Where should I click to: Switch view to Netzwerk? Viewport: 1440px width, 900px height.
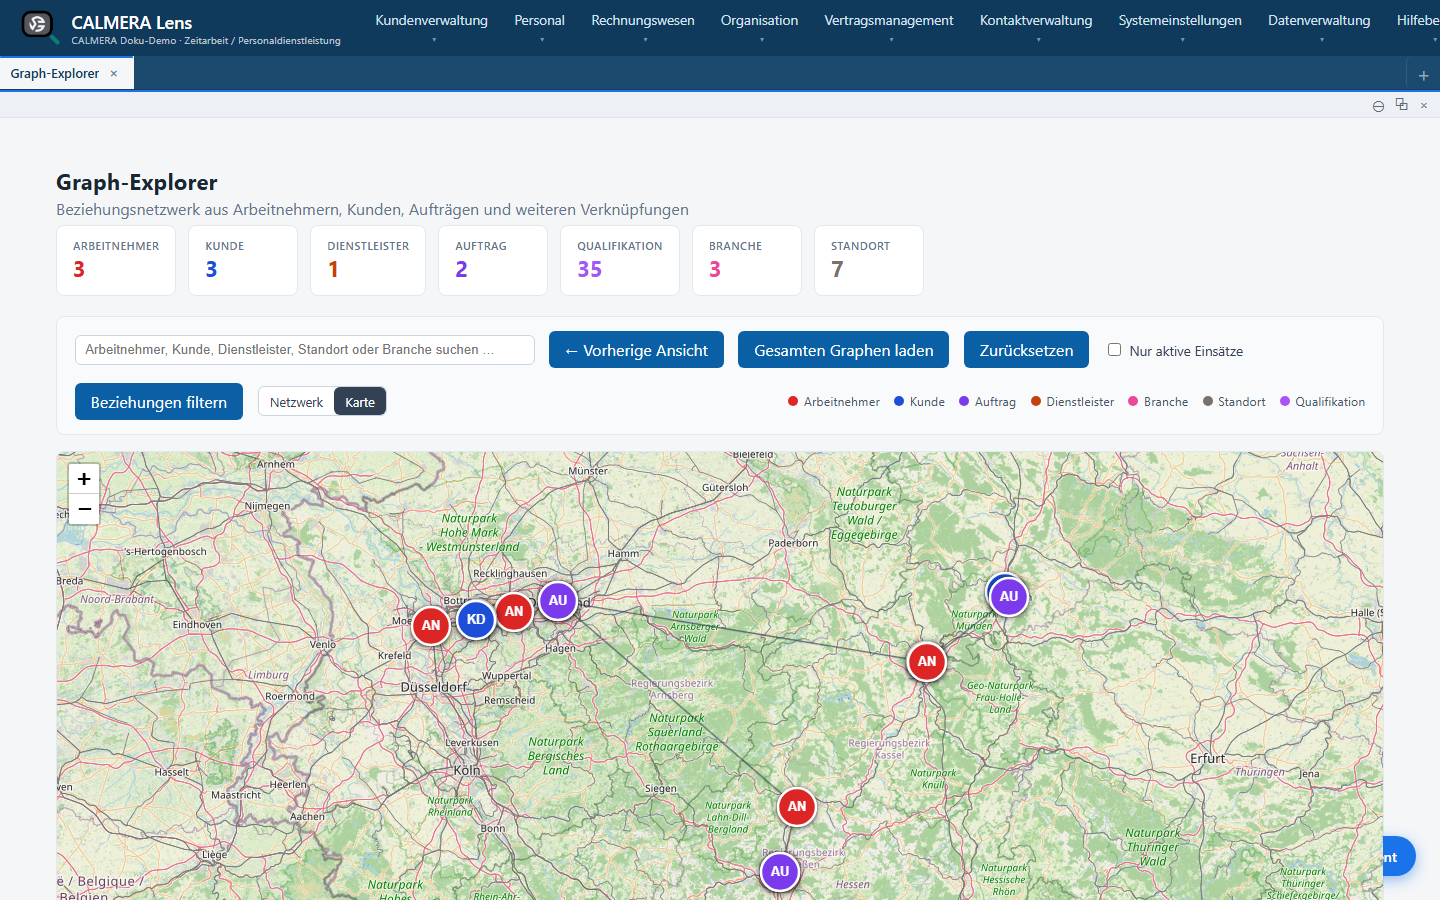point(296,402)
